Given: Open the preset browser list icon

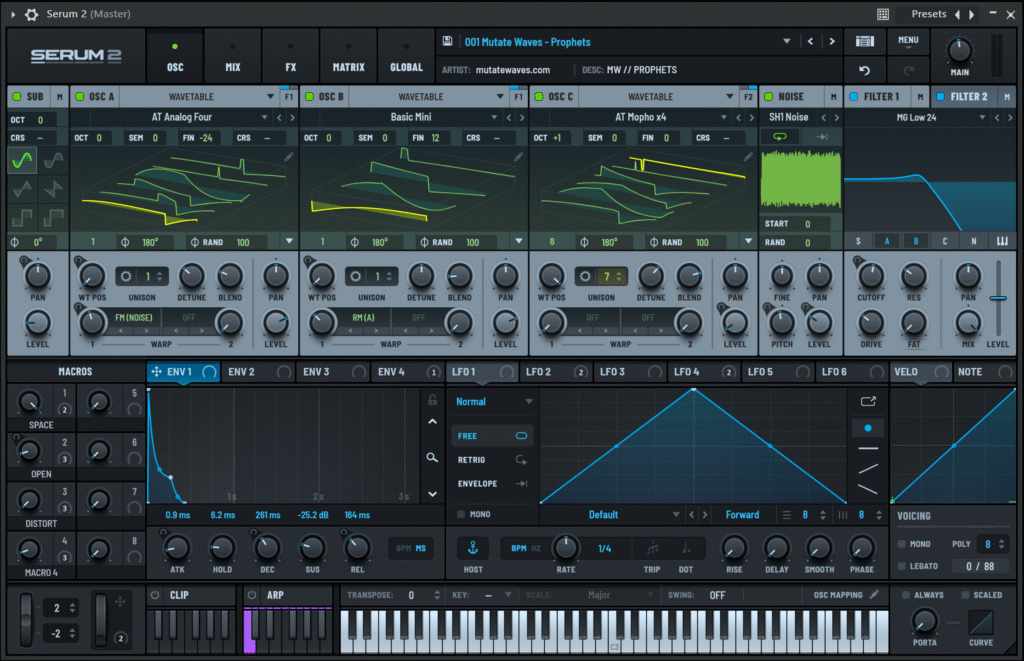Looking at the screenshot, I should click(865, 41).
